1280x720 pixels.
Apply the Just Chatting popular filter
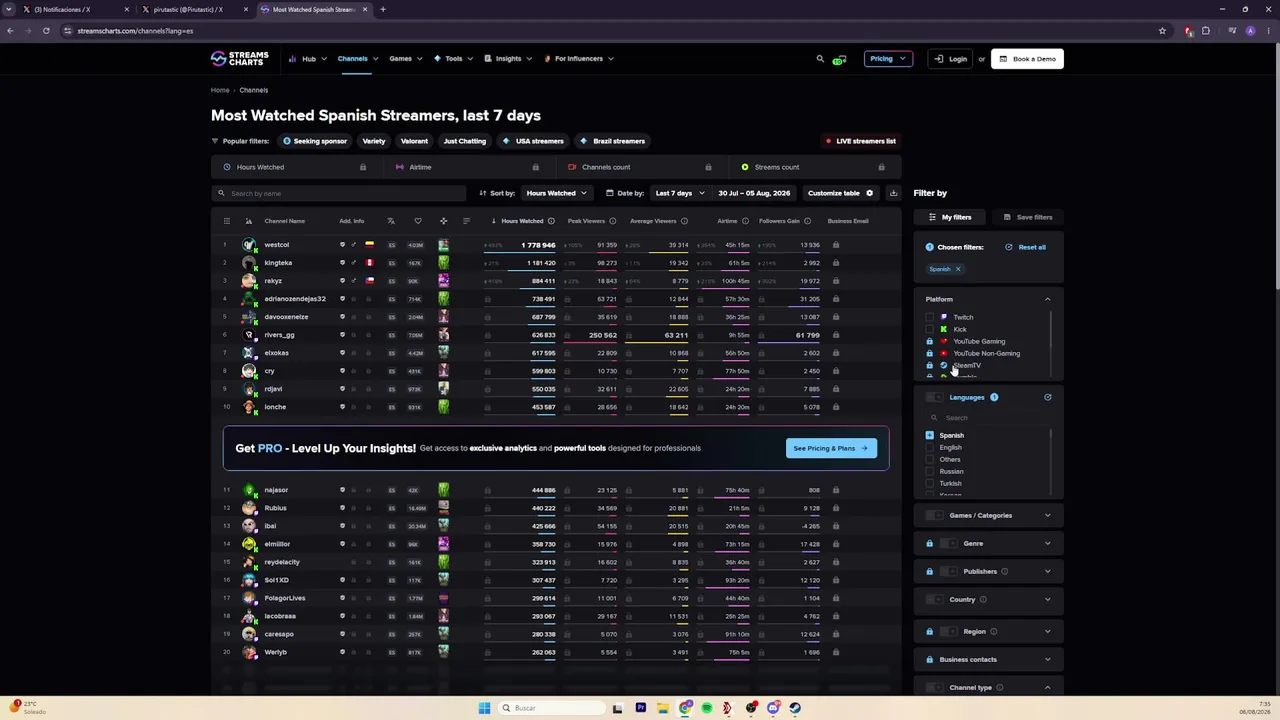[465, 141]
